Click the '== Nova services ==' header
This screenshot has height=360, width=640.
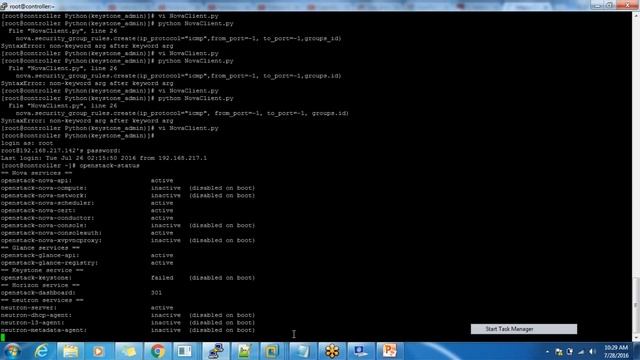tap(37, 173)
